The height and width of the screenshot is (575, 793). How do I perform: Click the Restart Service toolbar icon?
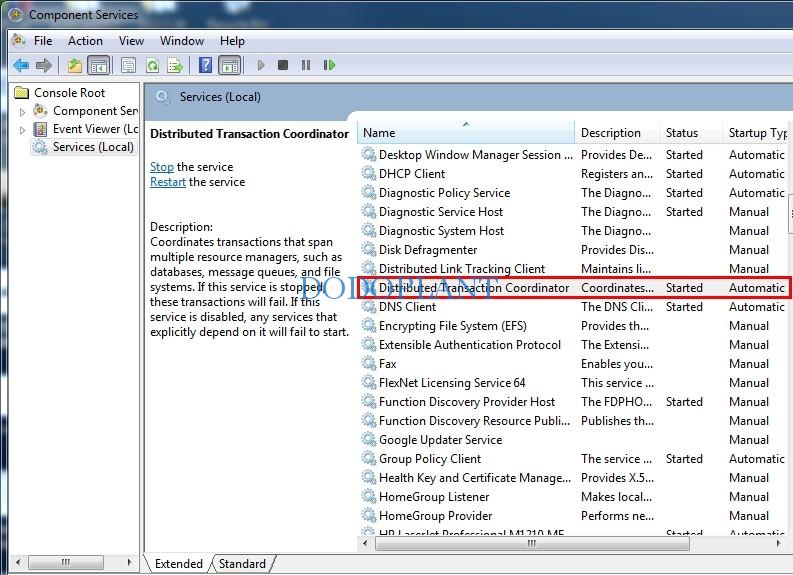(329, 65)
